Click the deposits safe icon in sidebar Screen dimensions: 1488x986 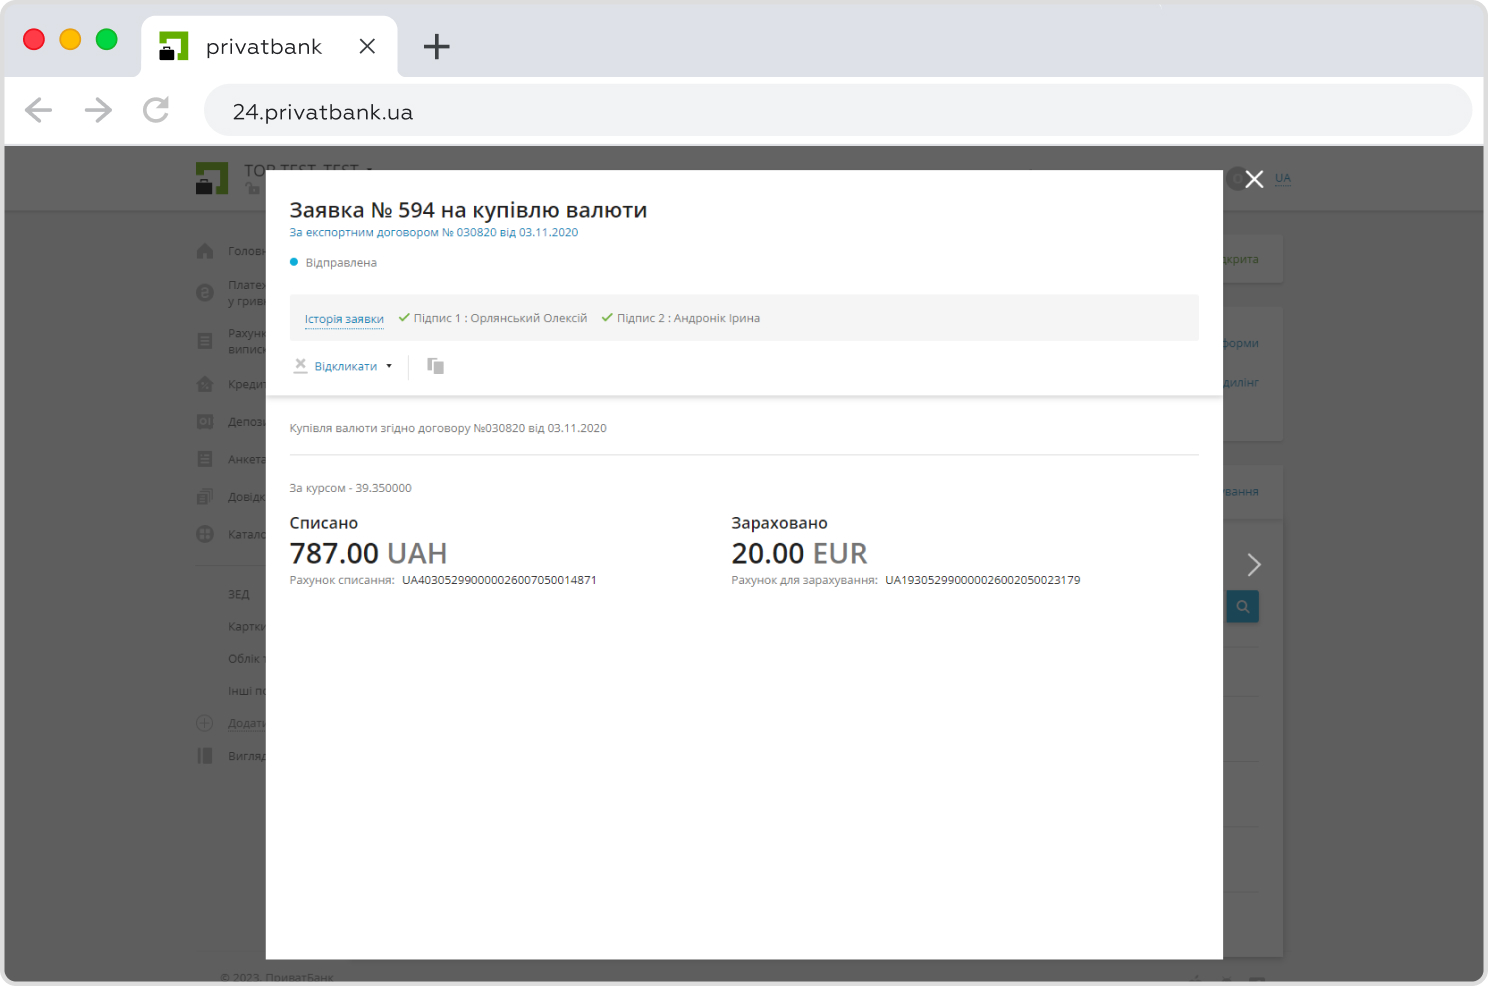[x=205, y=422]
